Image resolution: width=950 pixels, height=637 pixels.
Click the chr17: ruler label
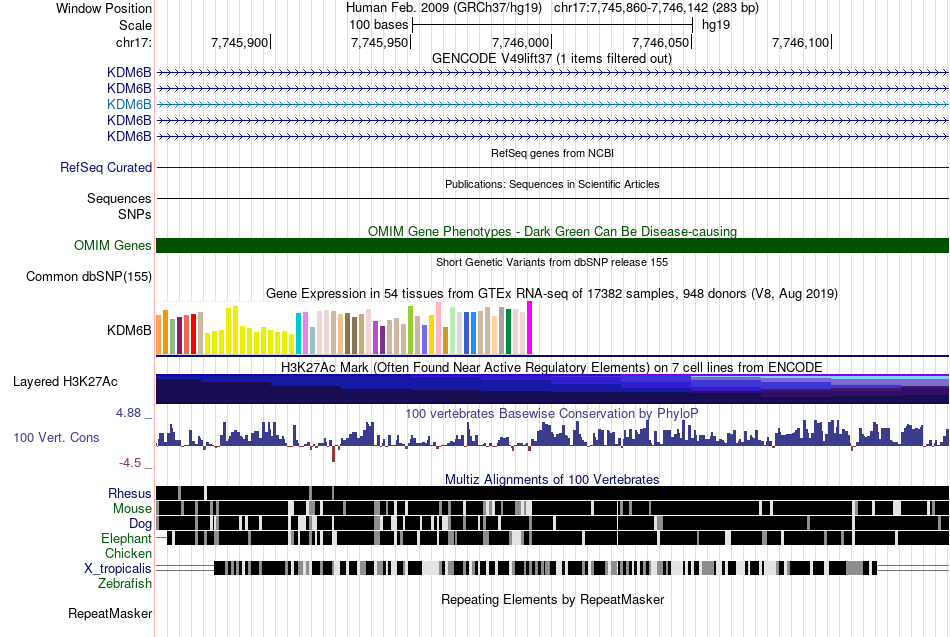tap(133, 42)
